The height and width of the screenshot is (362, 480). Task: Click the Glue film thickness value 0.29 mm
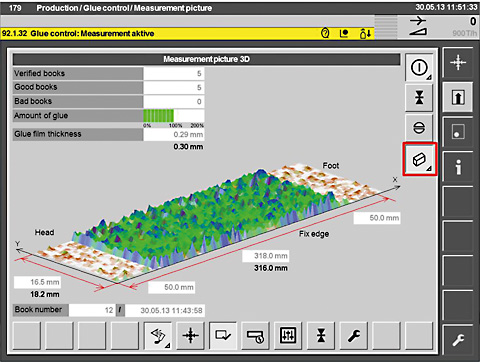tap(174, 134)
